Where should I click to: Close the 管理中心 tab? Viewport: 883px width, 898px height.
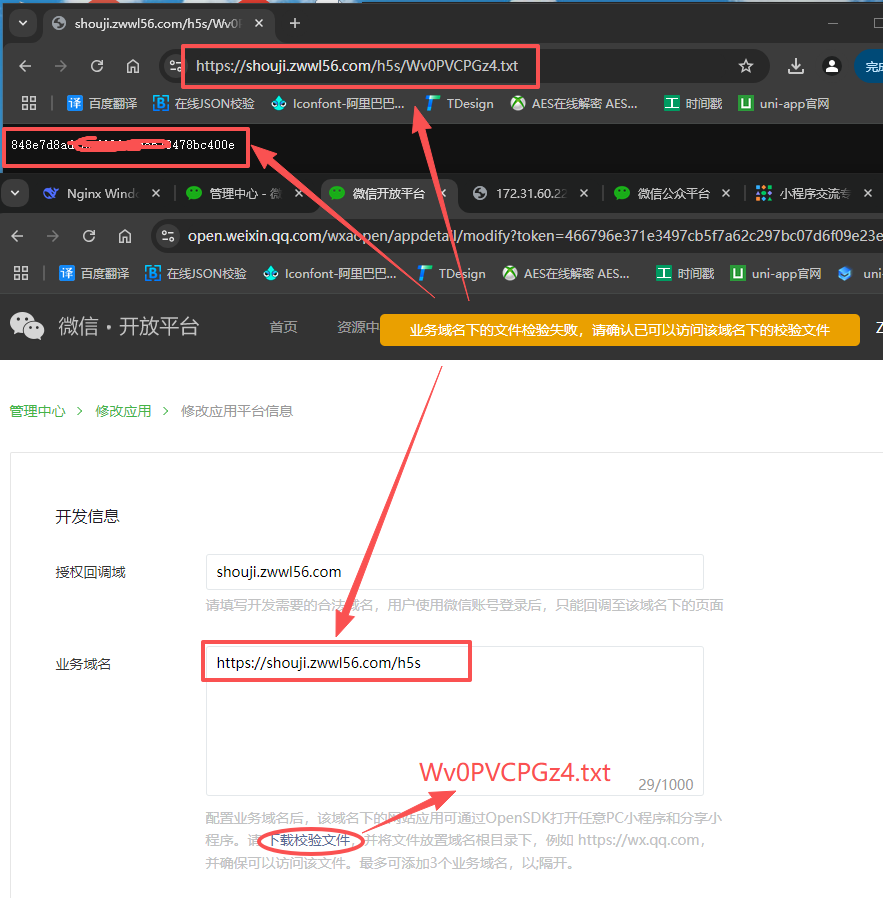click(298, 194)
